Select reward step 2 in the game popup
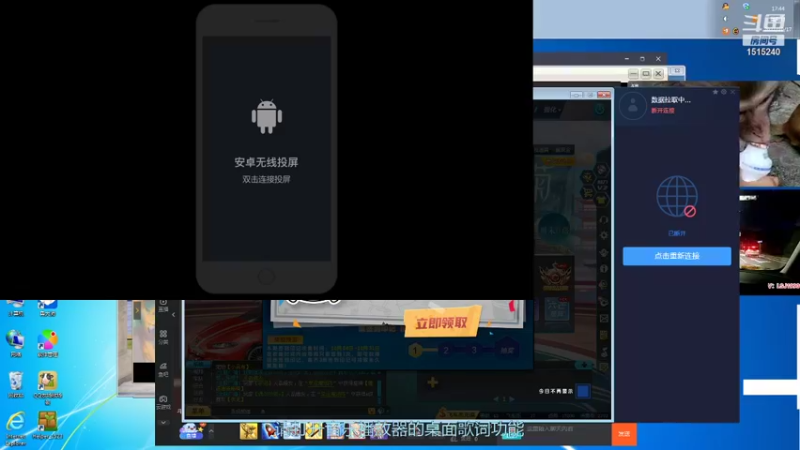Image resolution: width=800 pixels, height=450 pixels. tap(446, 351)
